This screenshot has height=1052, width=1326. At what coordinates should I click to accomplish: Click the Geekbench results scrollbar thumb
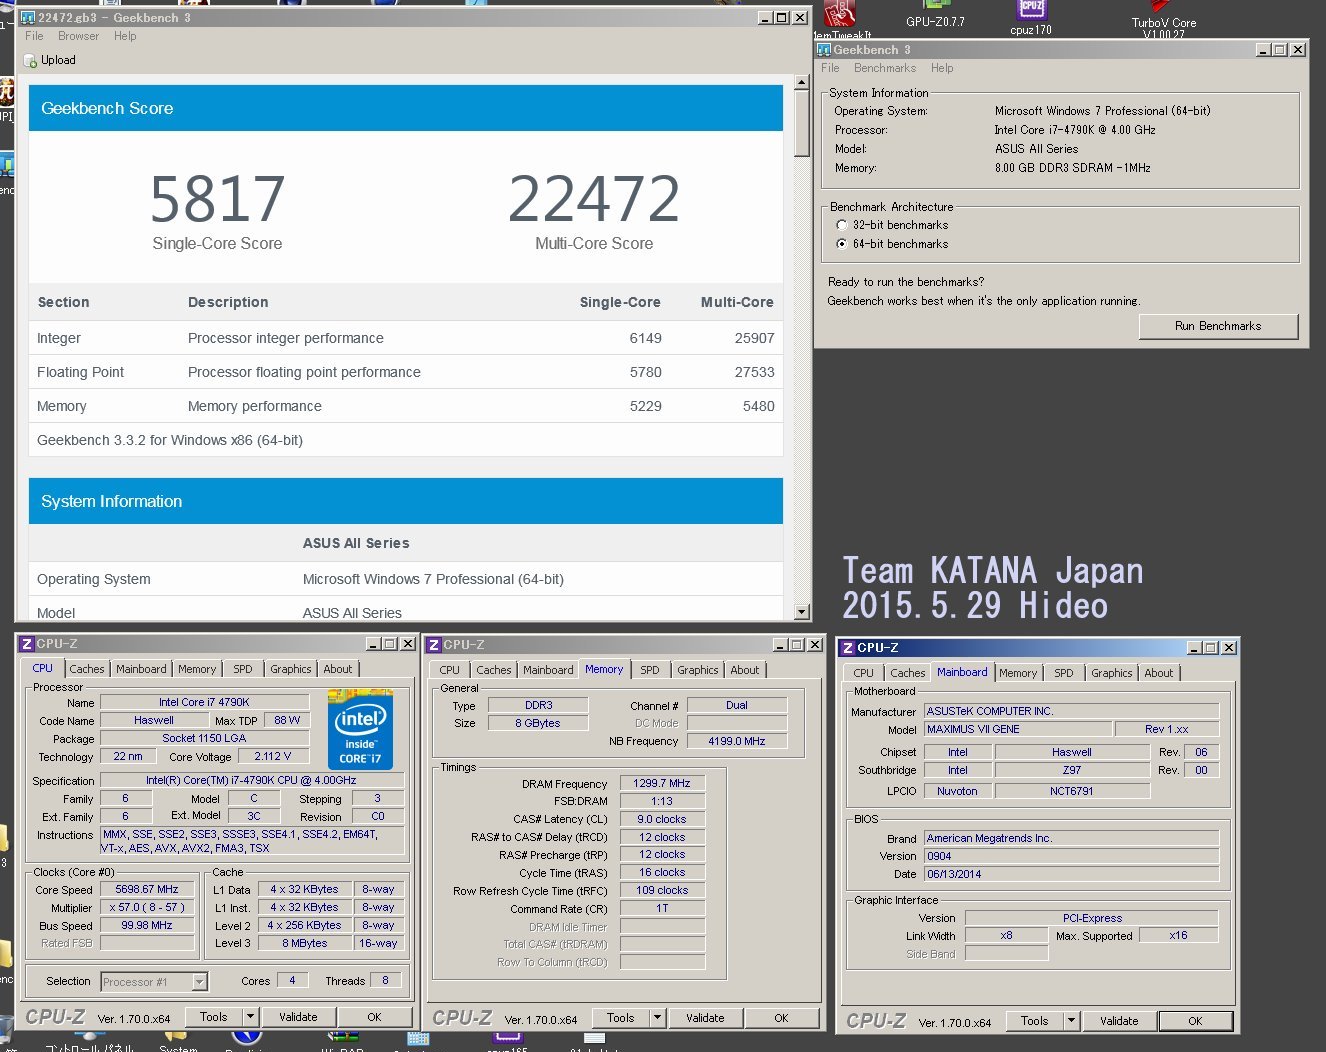[802, 124]
